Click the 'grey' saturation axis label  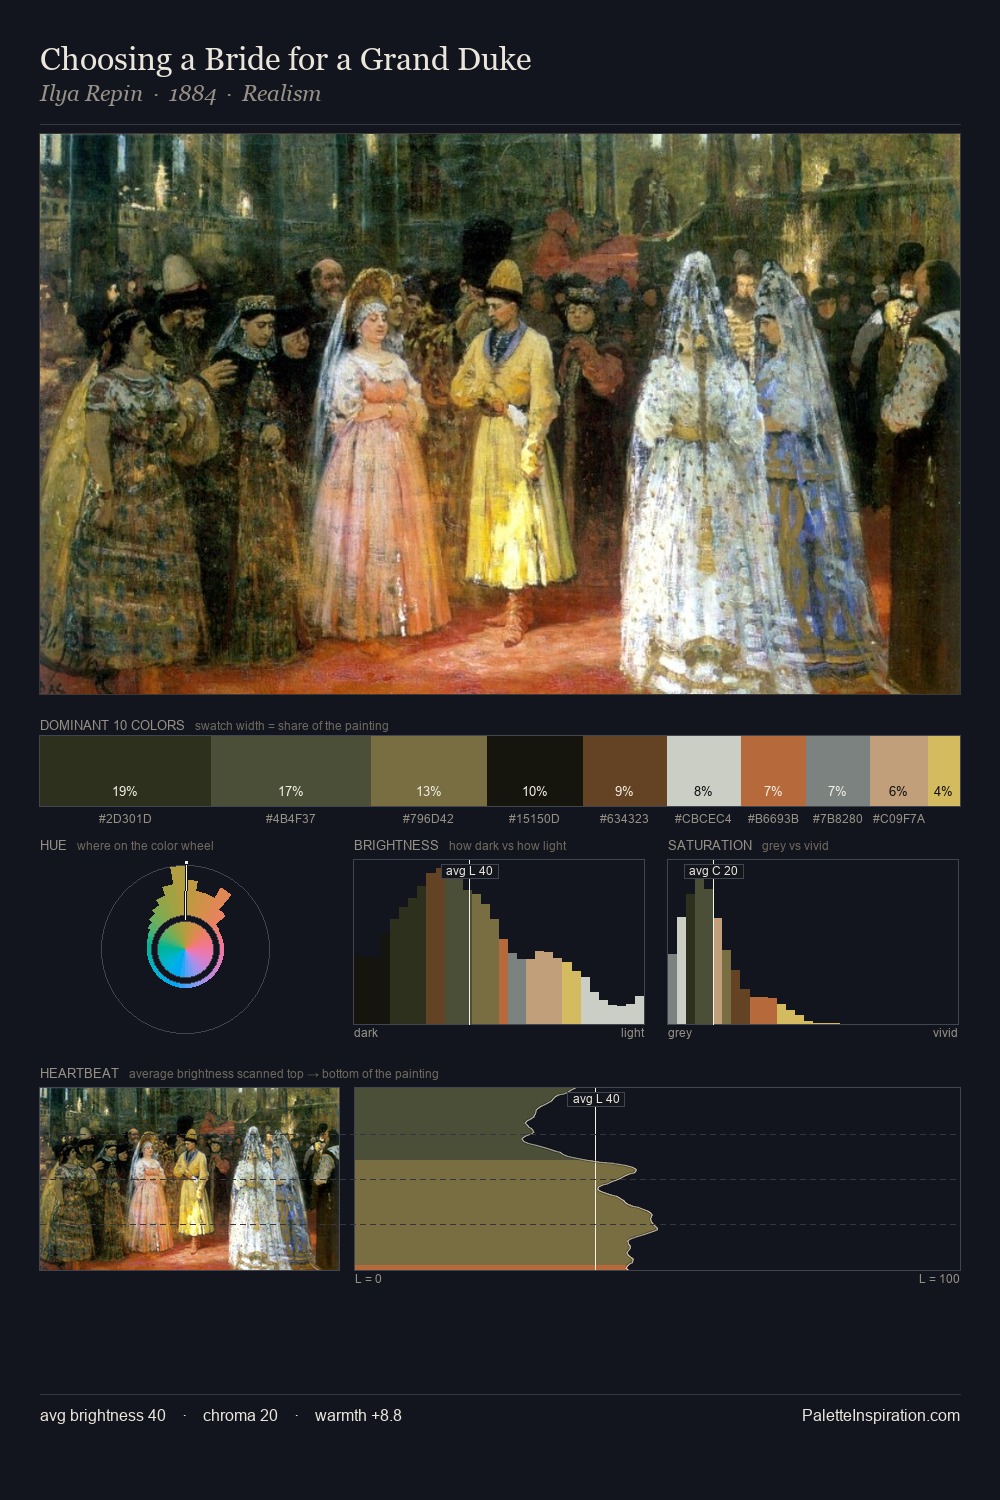[680, 1033]
